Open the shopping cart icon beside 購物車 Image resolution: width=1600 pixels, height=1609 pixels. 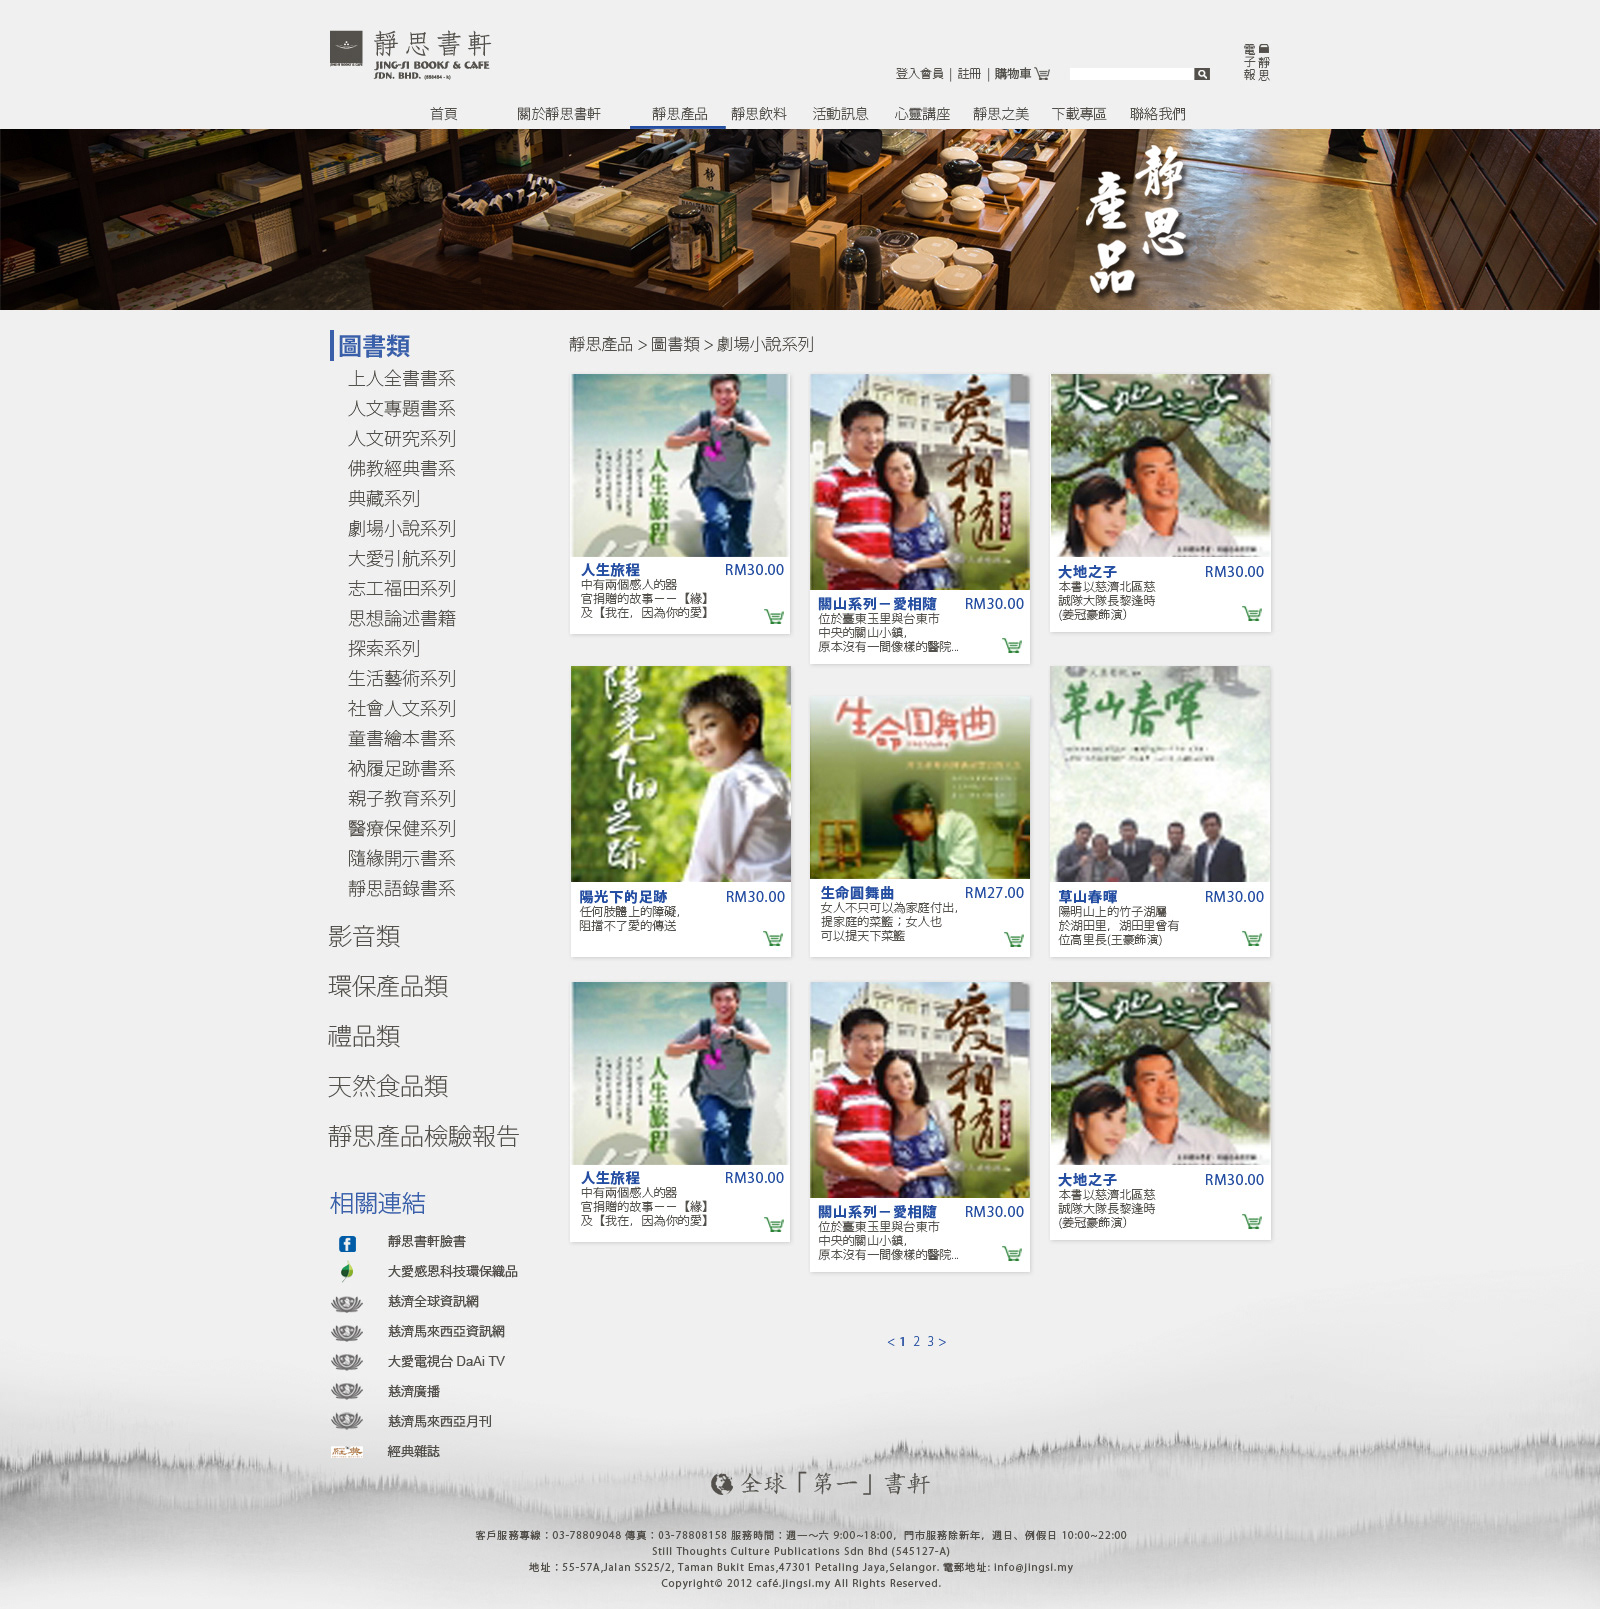point(1042,74)
